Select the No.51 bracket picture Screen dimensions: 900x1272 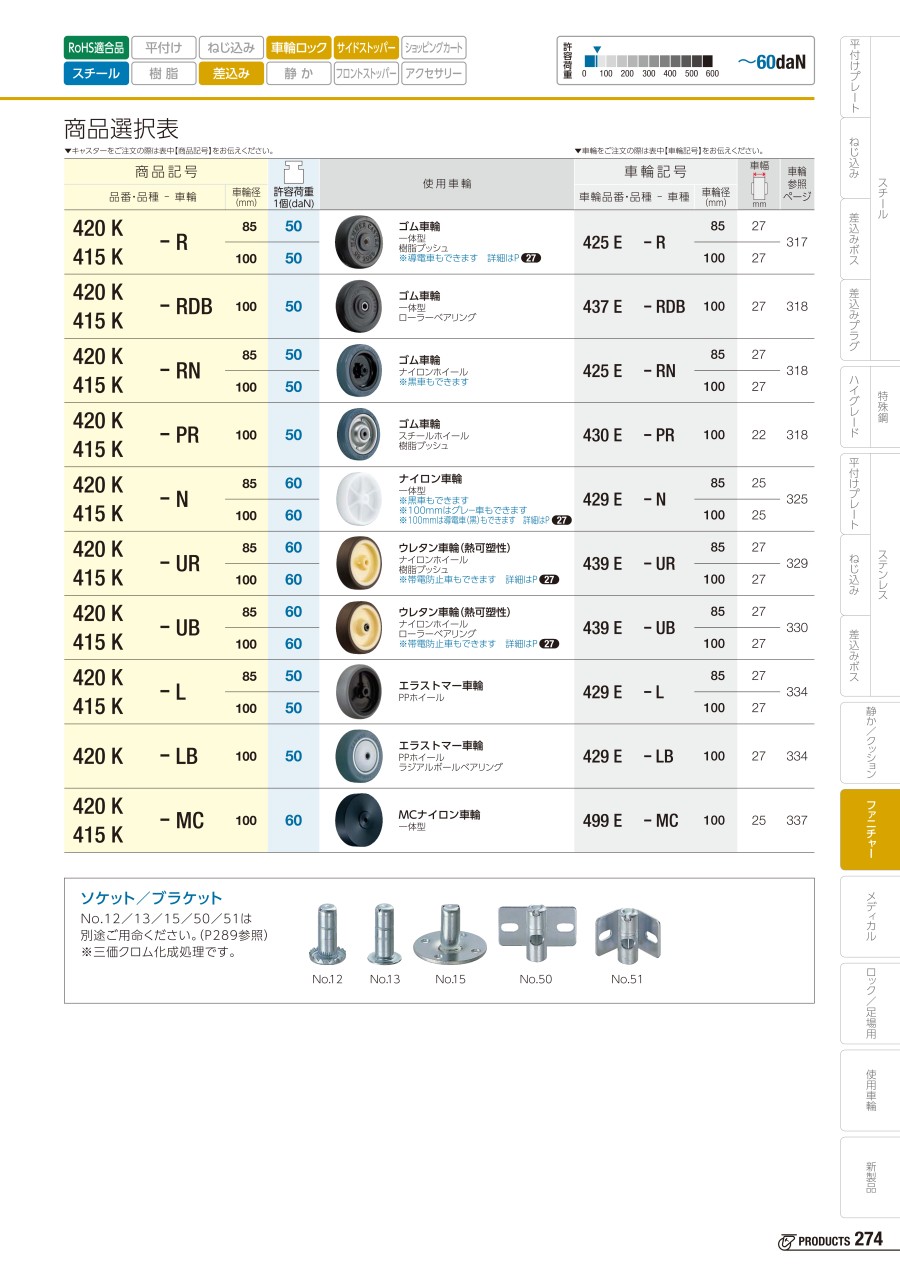tap(627, 934)
